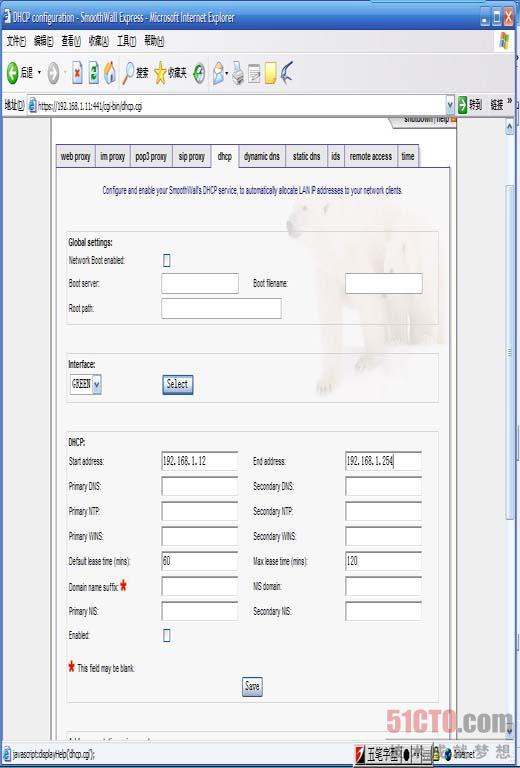Toggle the DHCP Enabled checkbox
Image resolution: width=520 pixels, height=768 pixels.
click(x=166, y=636)
